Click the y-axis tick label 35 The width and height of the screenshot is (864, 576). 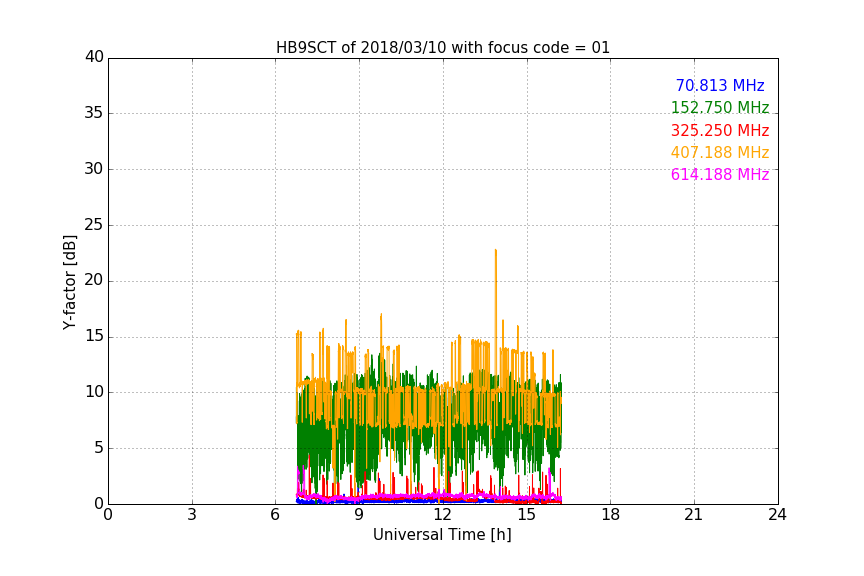(x=94, y=113)
